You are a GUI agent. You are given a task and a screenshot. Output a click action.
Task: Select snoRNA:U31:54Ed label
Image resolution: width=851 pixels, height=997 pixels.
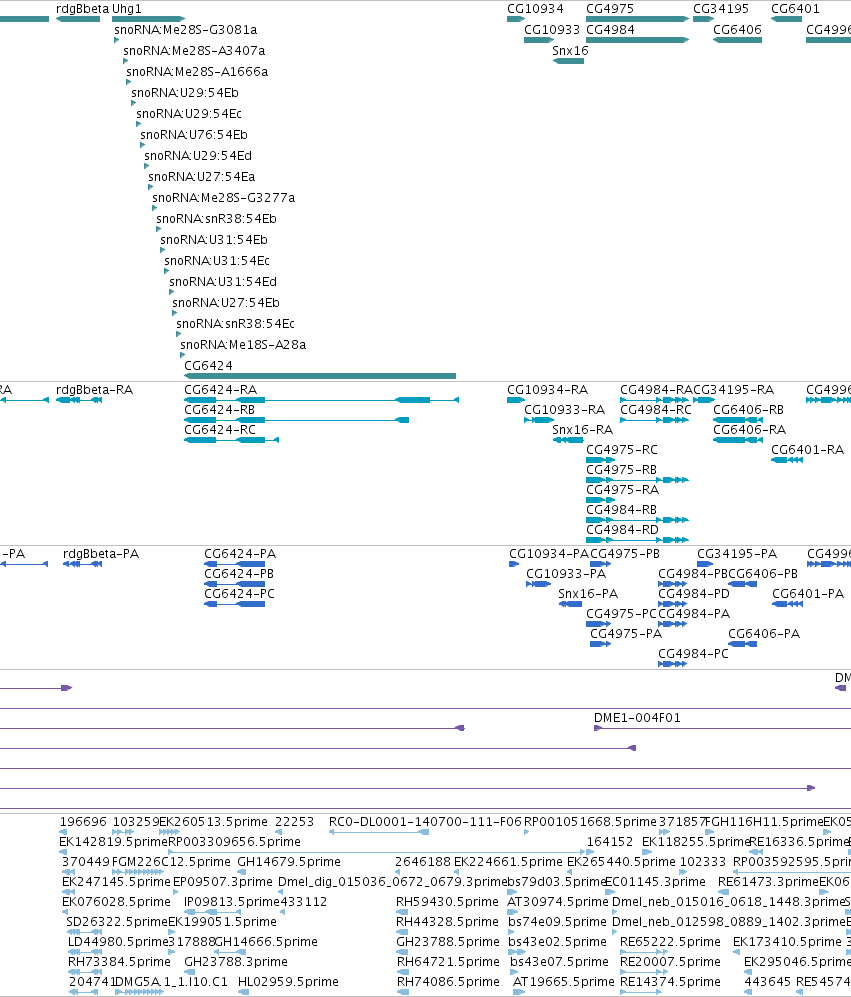click(223, 282)
